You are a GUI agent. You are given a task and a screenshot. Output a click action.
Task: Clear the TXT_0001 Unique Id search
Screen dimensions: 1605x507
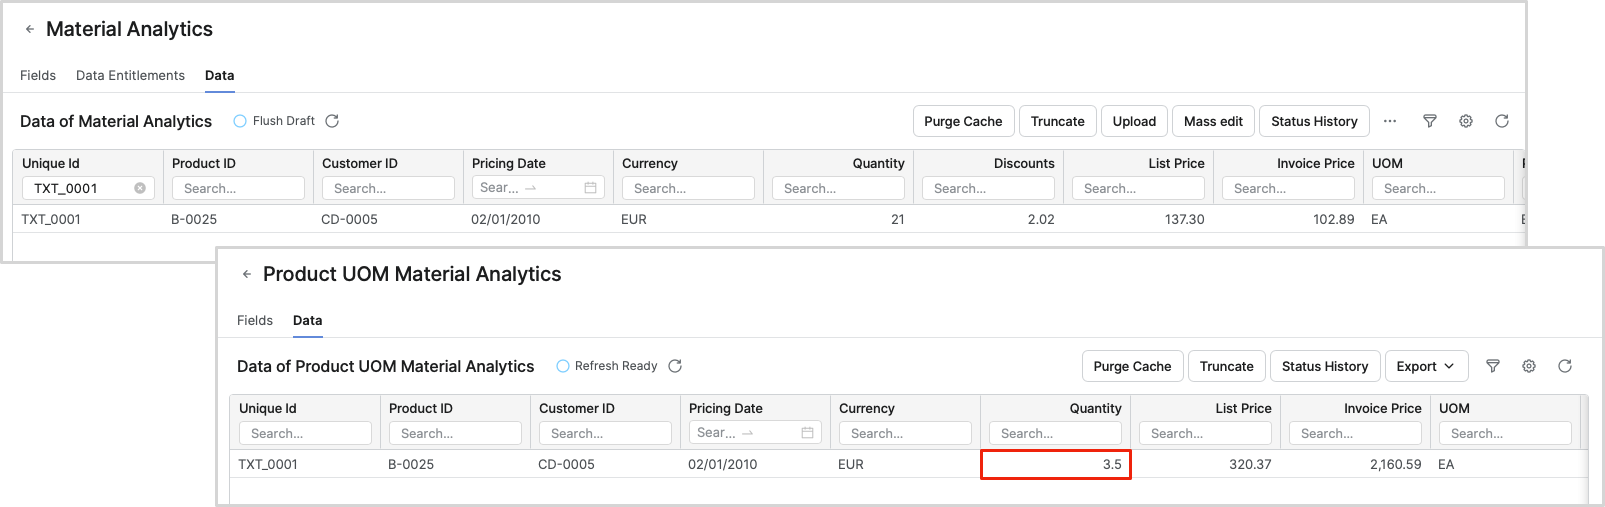[140, 188]
